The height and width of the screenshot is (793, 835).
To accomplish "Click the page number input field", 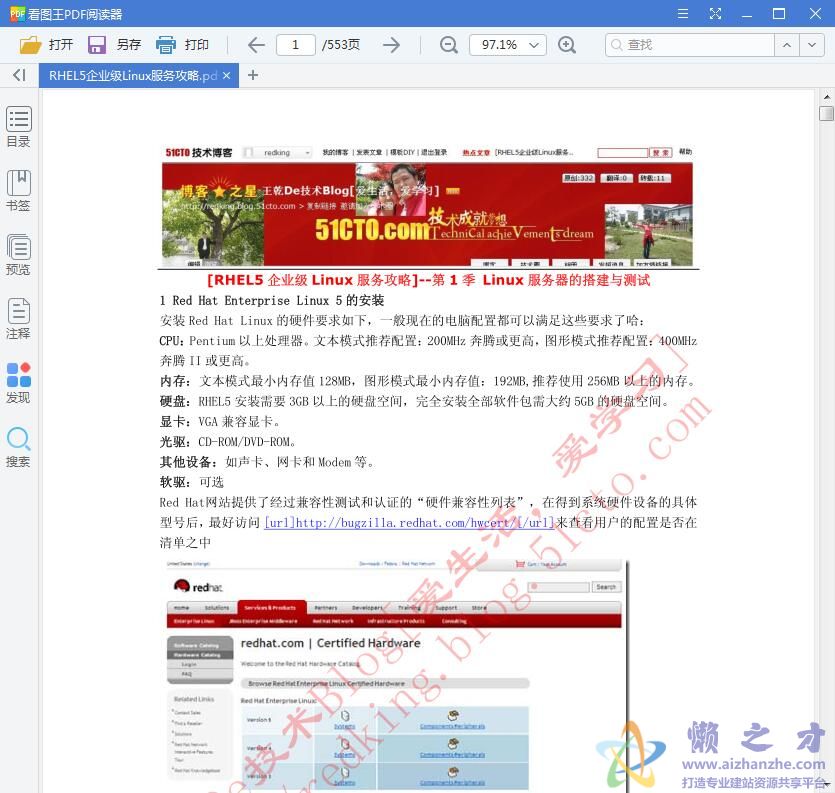I will click(x=295, y=45).
